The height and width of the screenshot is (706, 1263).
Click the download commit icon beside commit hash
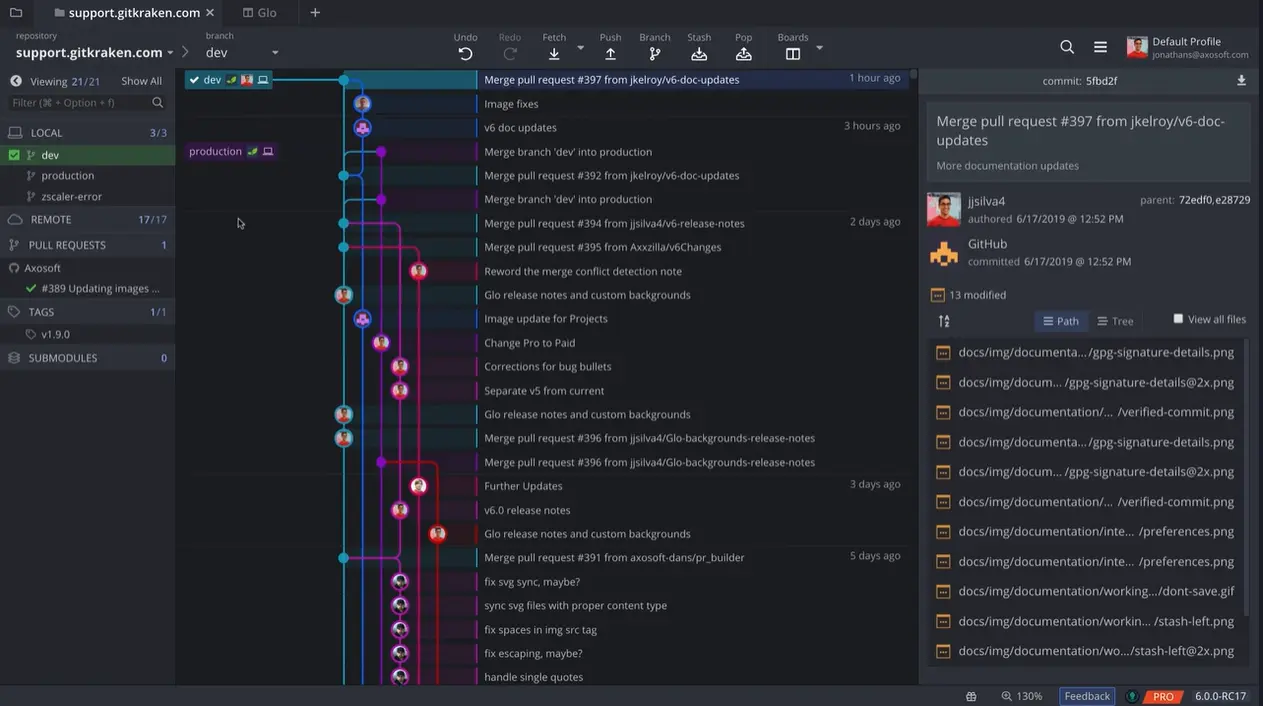1241,81
